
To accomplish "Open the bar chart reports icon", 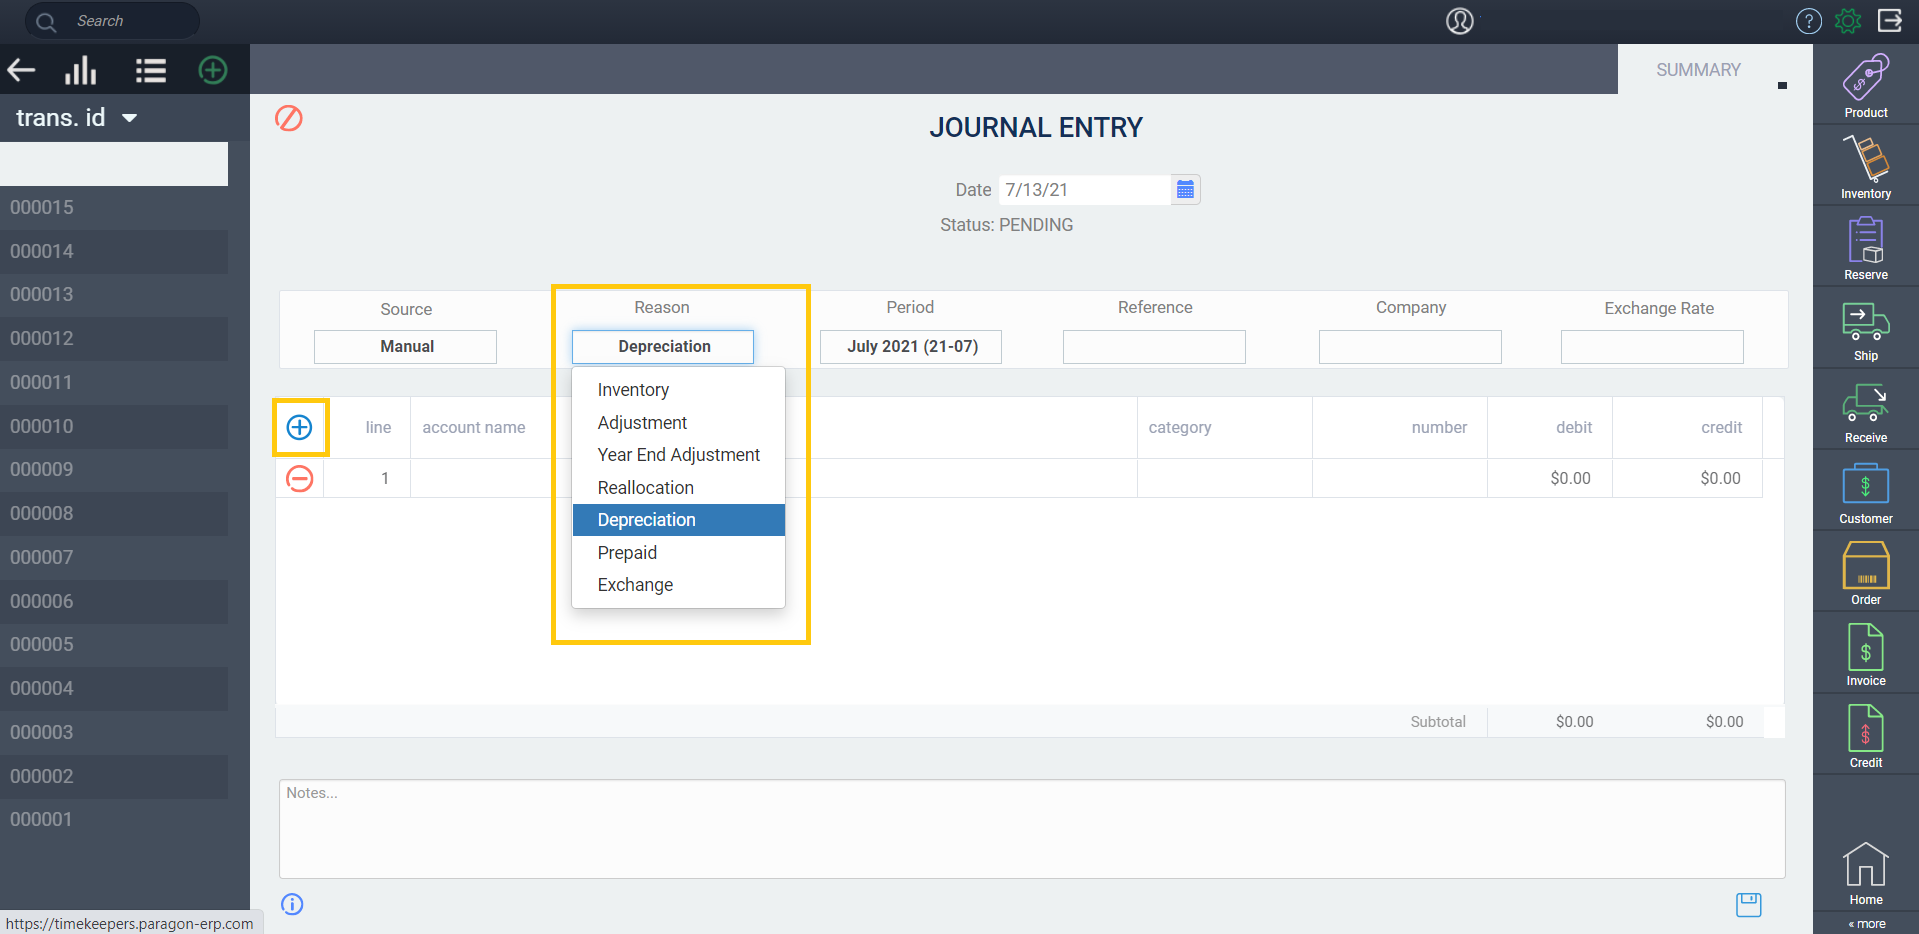I will (x=81, y=70).
